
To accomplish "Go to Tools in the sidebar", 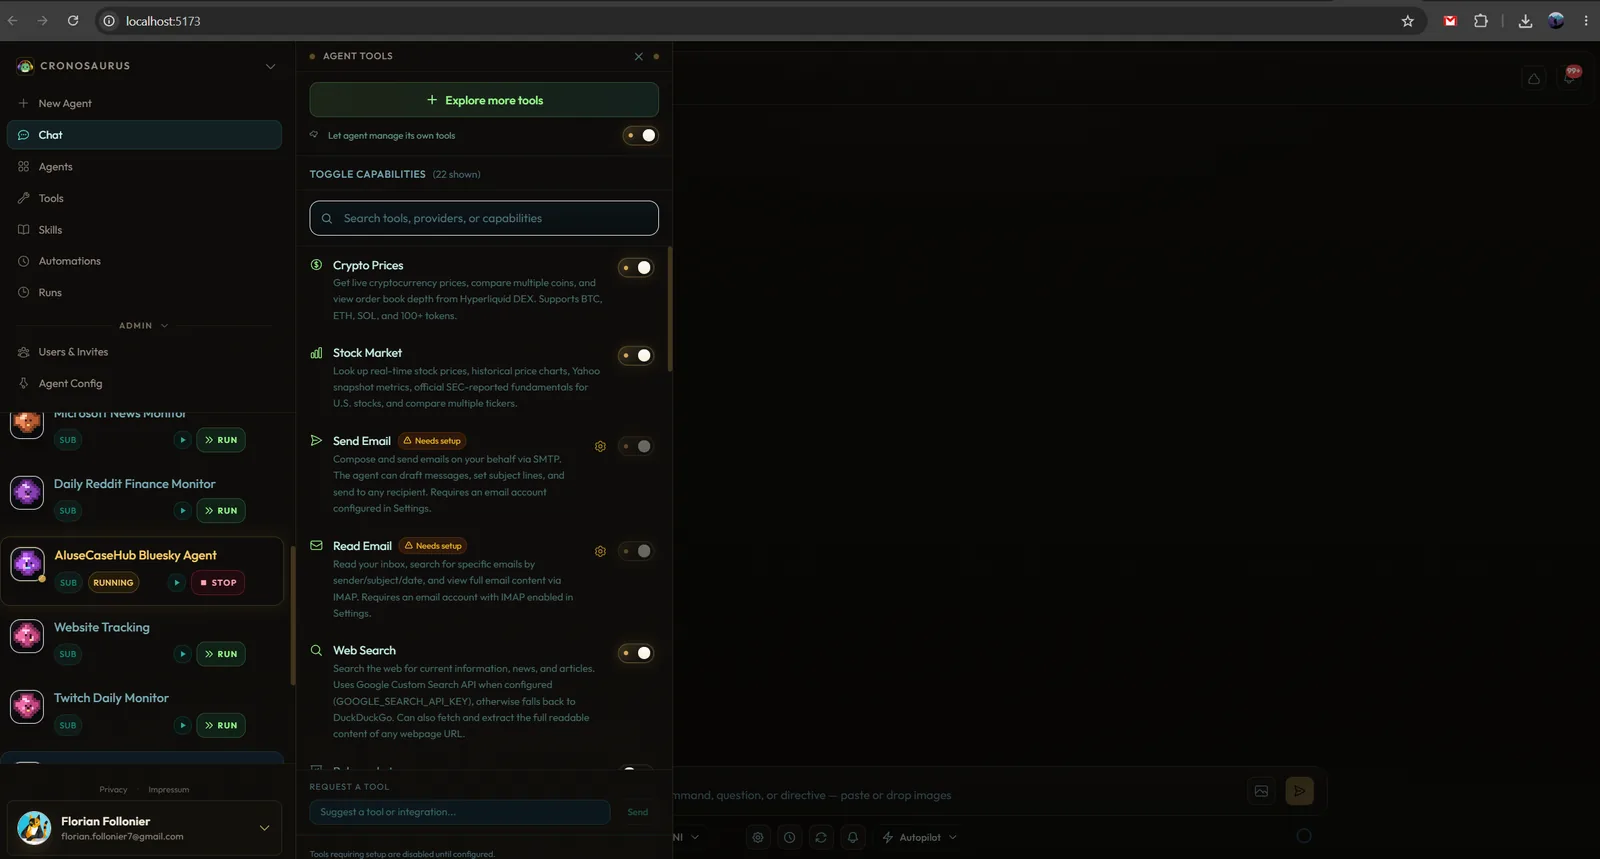I will [x=144, y=198].
